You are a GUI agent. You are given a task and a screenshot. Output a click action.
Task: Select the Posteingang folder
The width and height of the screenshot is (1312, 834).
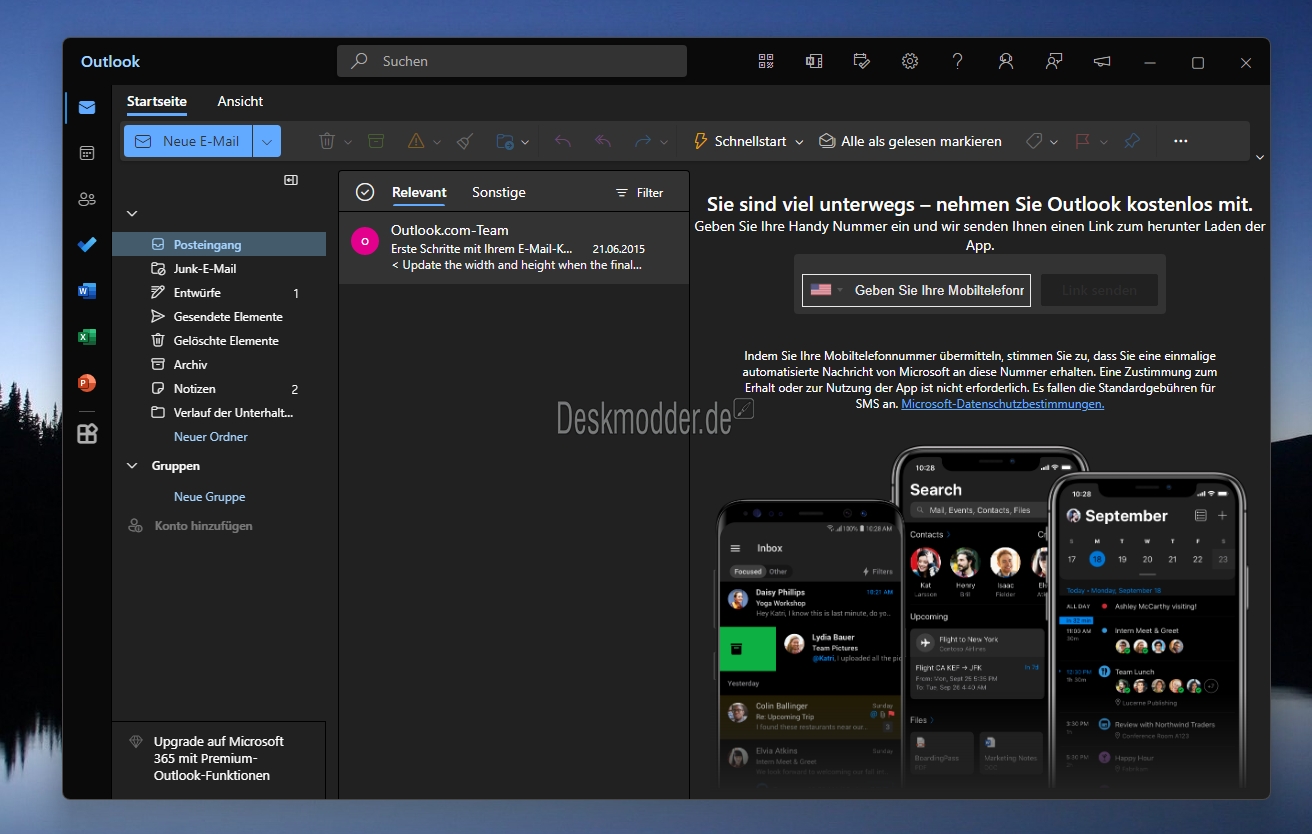219,244
